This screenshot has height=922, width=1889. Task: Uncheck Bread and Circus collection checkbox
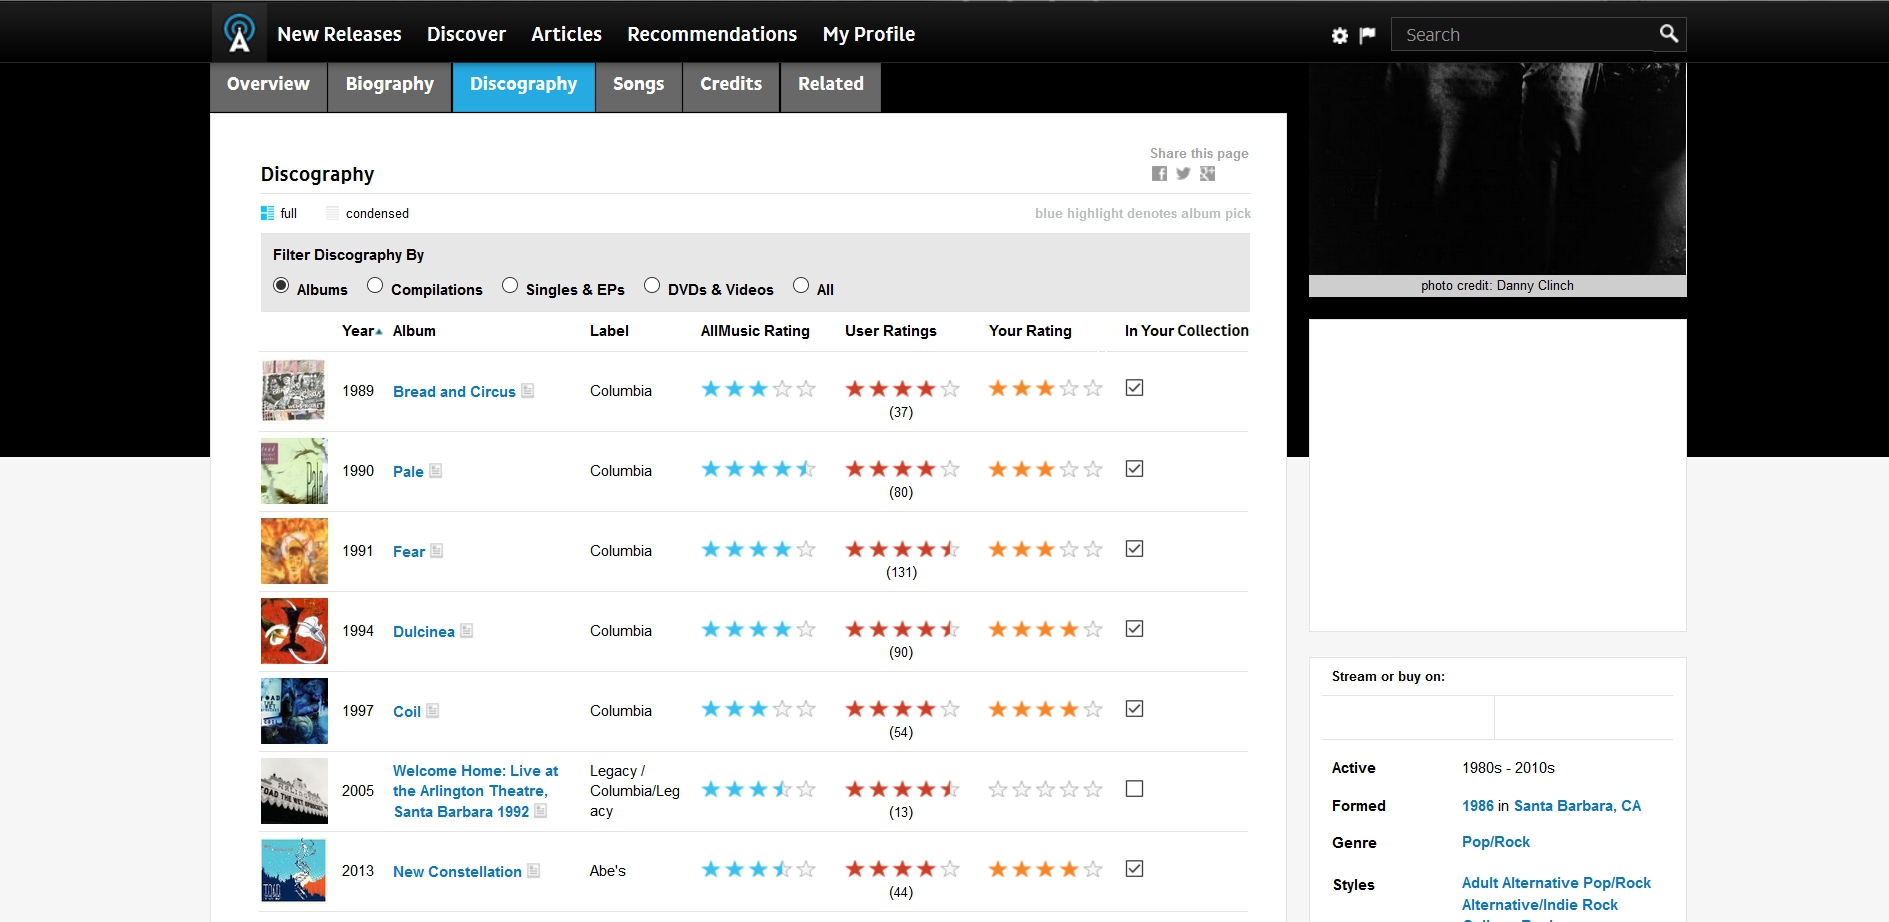pos(1134,388)
